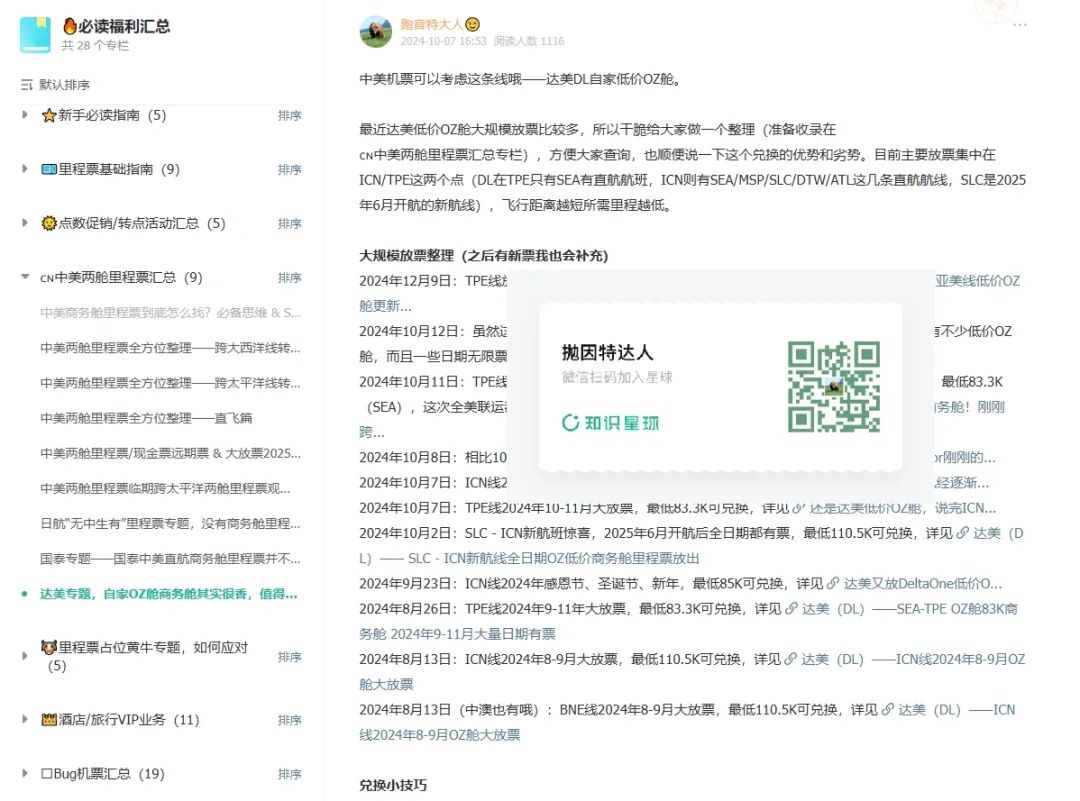Image resolution: width=1080 pixels, height=801 pixels.
Task: Click 排序 next to 里程票基础指南
Action: pyautogui.click(x=289, y=169)
